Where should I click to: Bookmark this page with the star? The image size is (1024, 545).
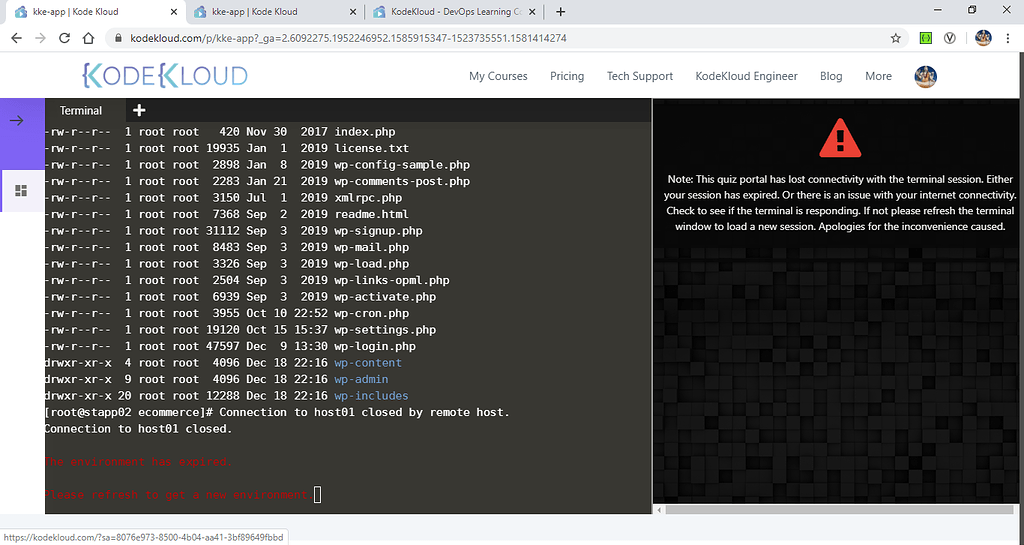(895, 39)
